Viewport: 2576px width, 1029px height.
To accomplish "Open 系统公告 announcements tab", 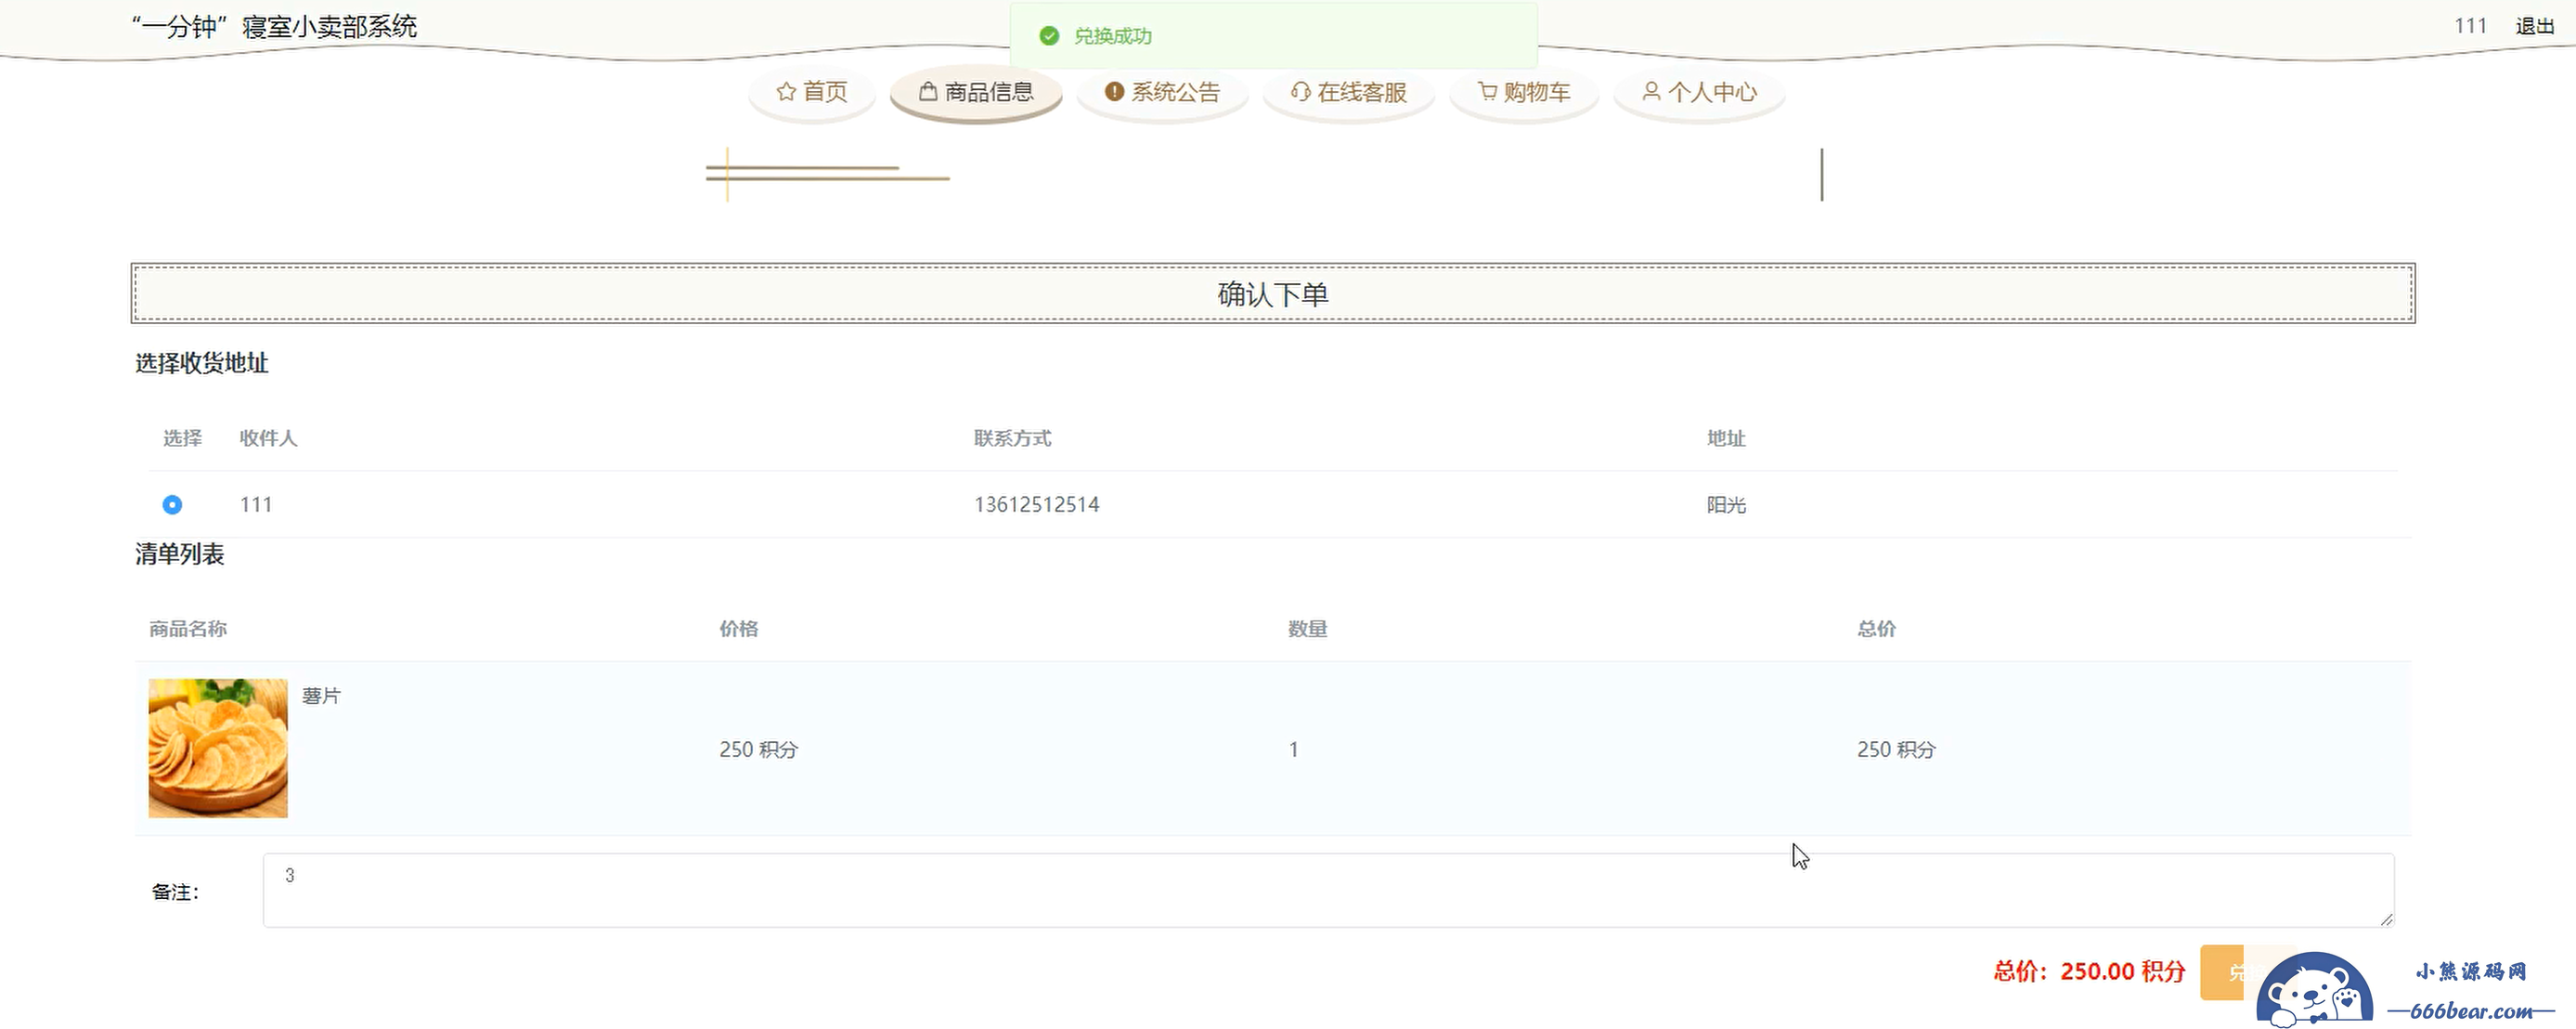I will pyautogui.click(x=1162, y=92).
